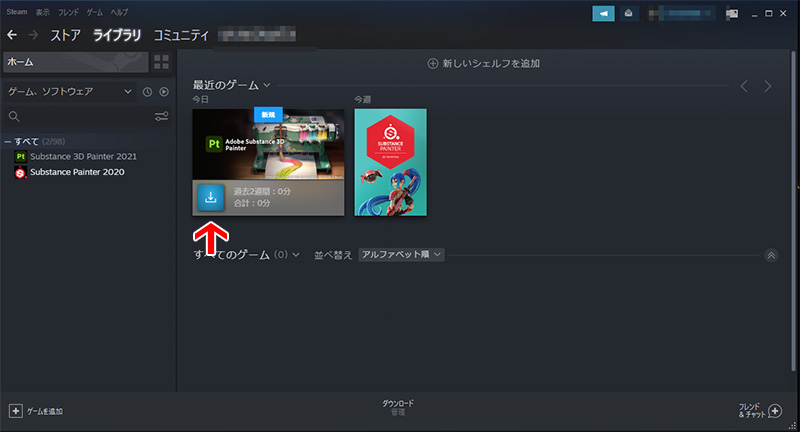The width and height of the screenshot is (800, 432).
Task: Click ゲームを追加 at bottom left
Action: [x=36, y=411]
